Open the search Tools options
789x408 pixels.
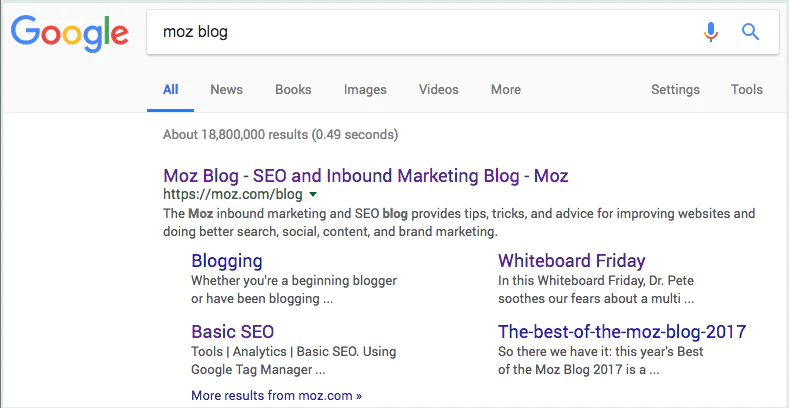pos(747,90)
